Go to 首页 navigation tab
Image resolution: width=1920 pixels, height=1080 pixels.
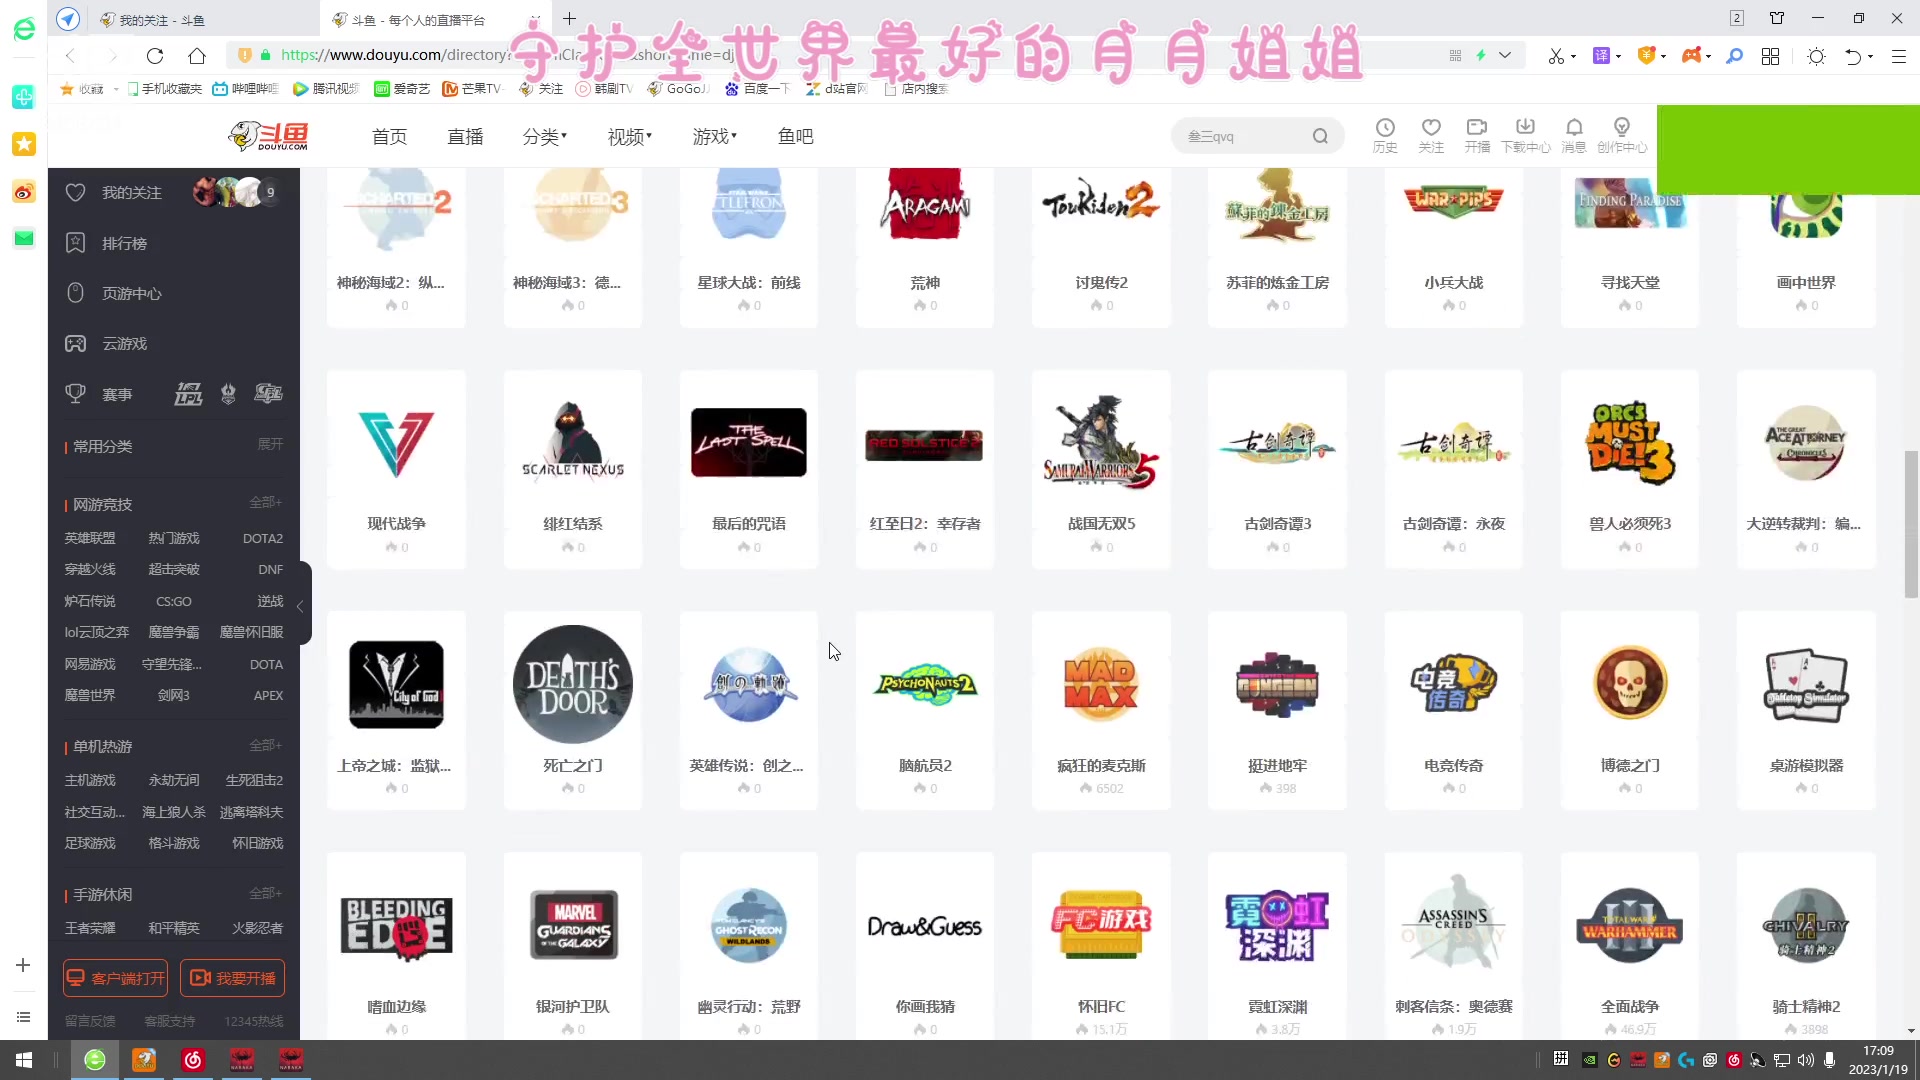tap(389, 136)
